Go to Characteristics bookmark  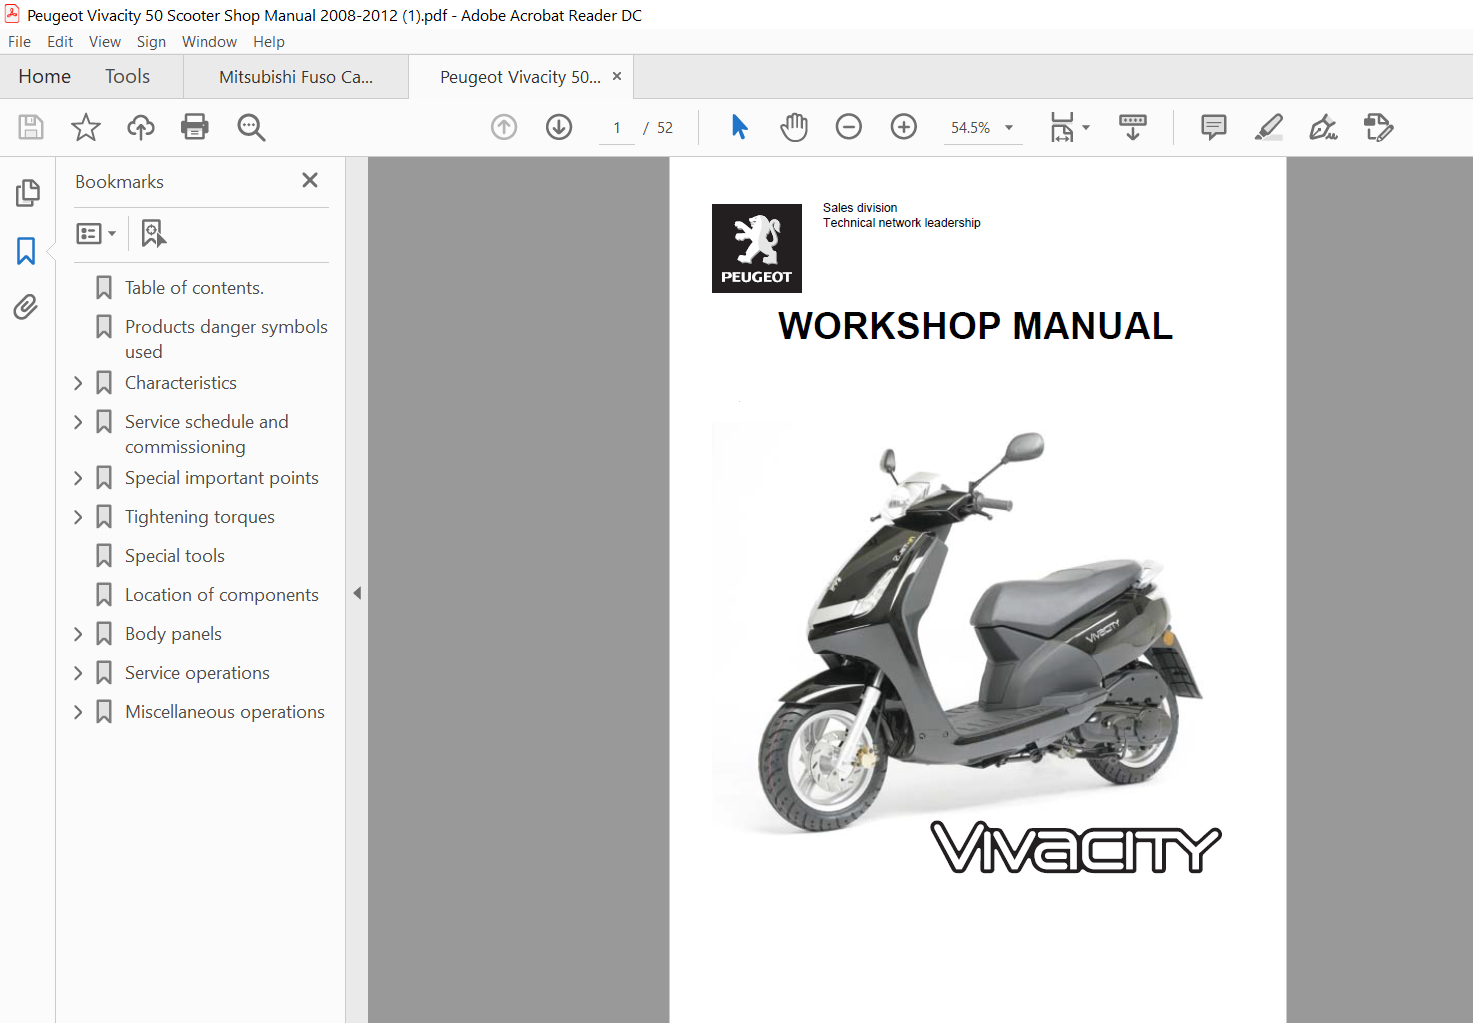181,383
